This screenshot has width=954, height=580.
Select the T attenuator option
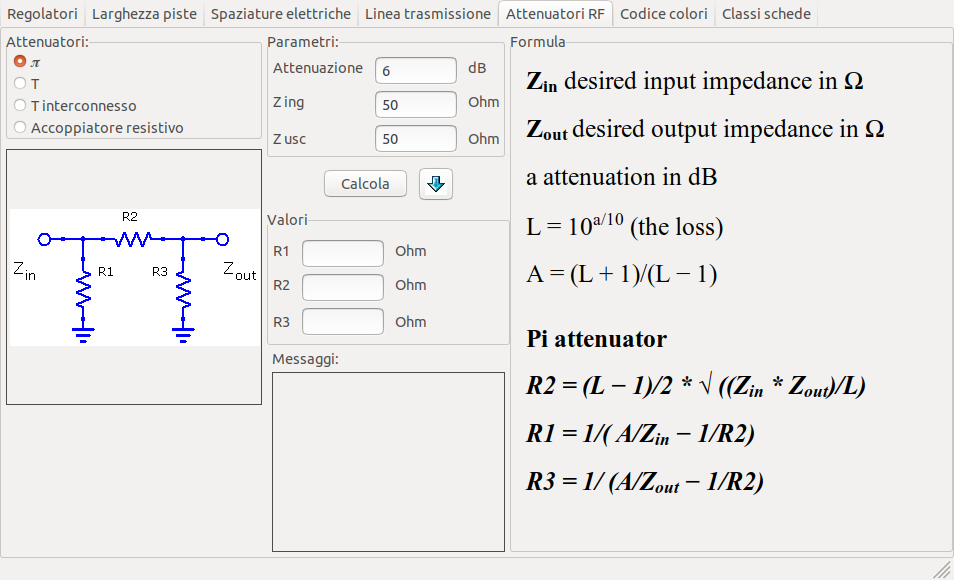point(20,84)
